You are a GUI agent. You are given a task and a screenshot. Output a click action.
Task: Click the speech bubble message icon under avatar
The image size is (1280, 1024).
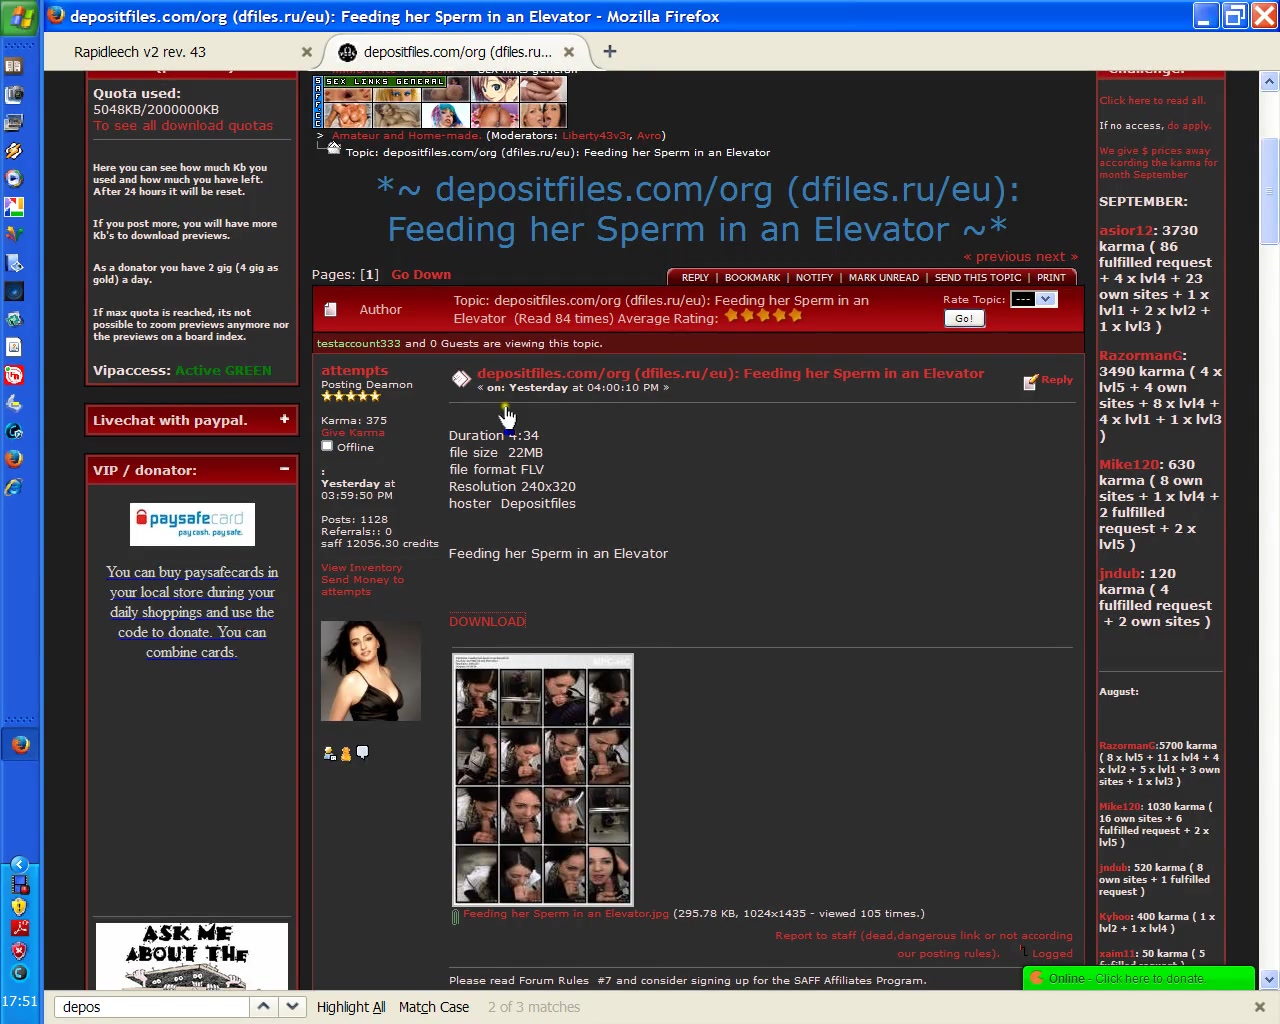[362, 752]
